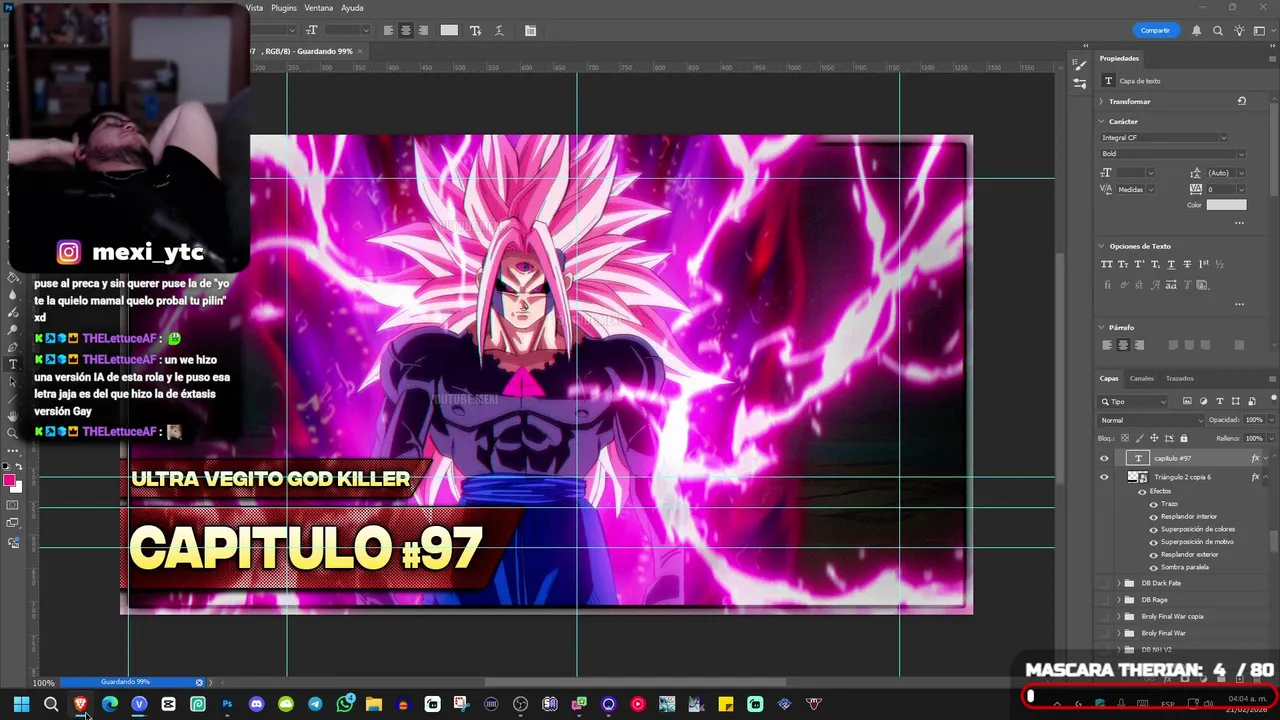1280x720 pixels.
Task: Hide the Triángulo 2 copia 6 layer
Action: pyautogui.click(x=1104, y=477)
